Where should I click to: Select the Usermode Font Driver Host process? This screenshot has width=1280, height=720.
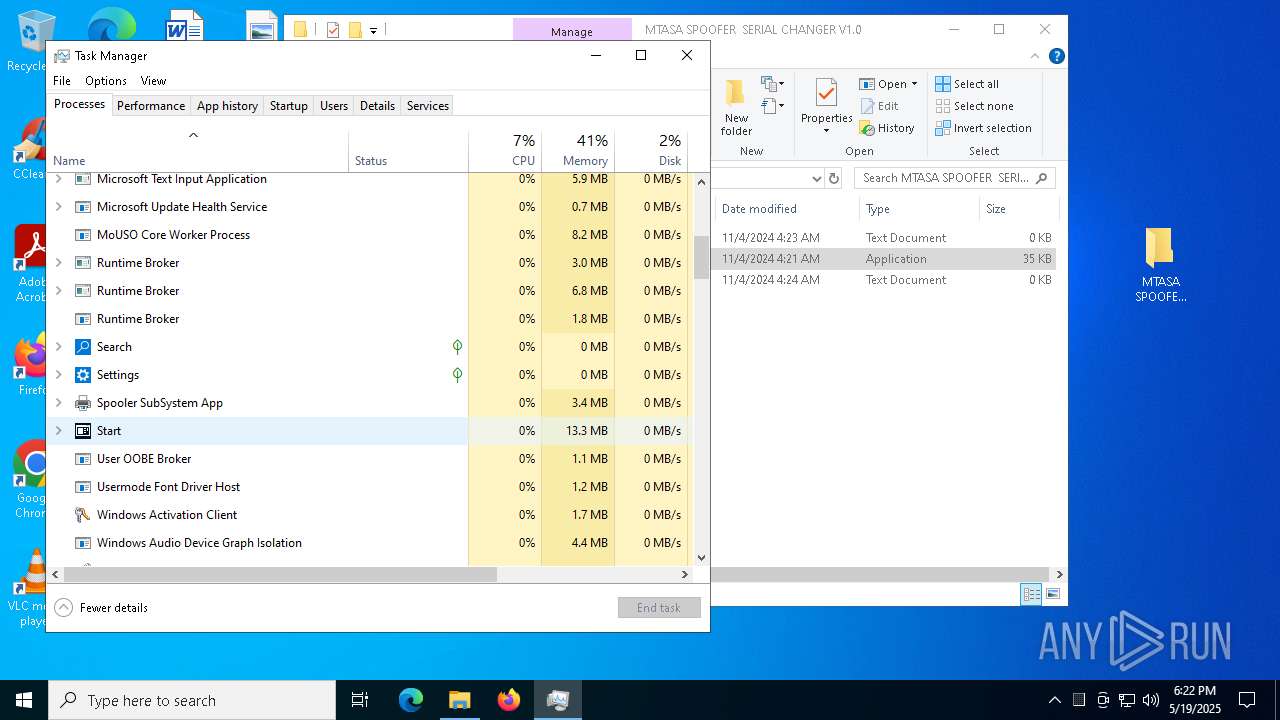[x=168, y=487]
